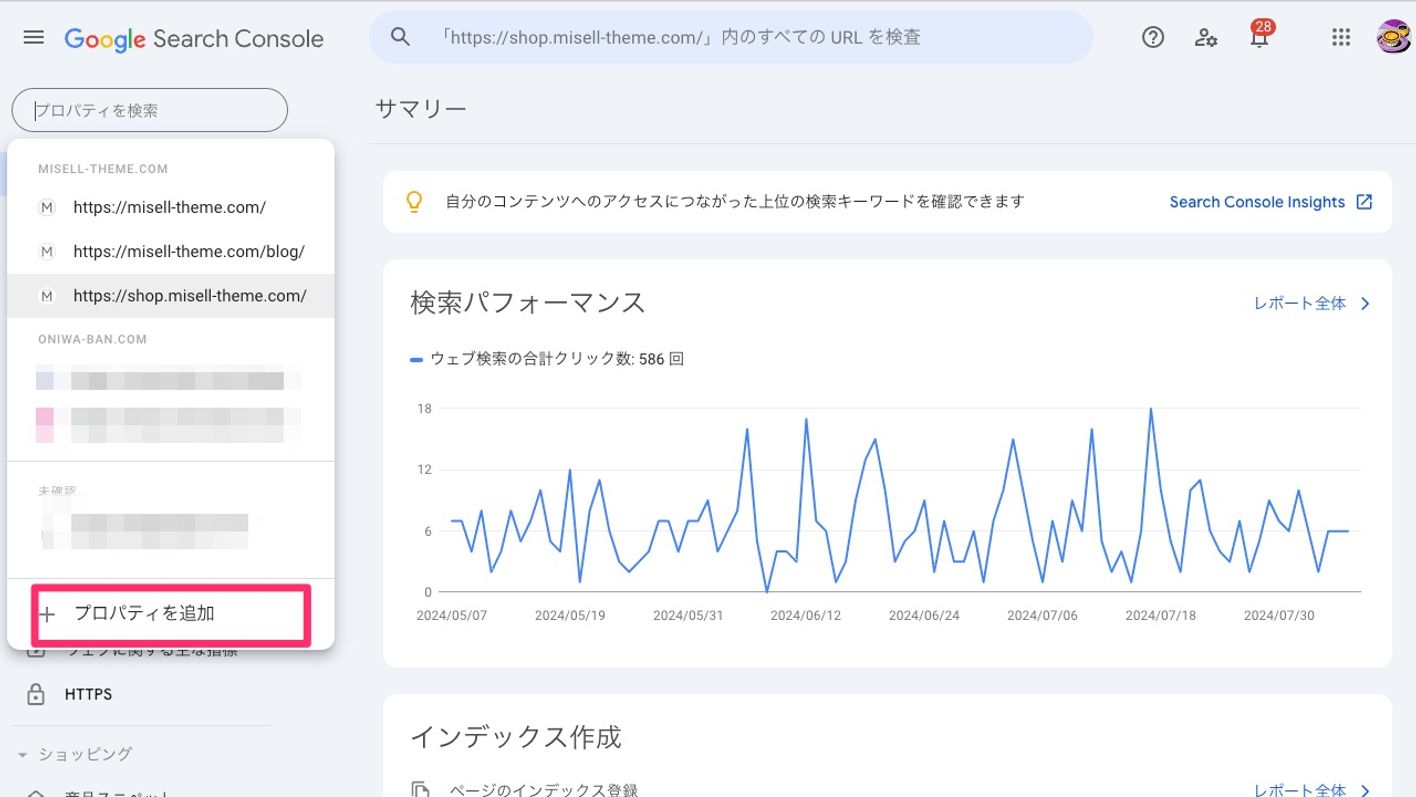The width and height of the screenshot is (1416, 797).
Task: Click the 2024/07/18 date label on chart
Action: [x=1161, y=615]
